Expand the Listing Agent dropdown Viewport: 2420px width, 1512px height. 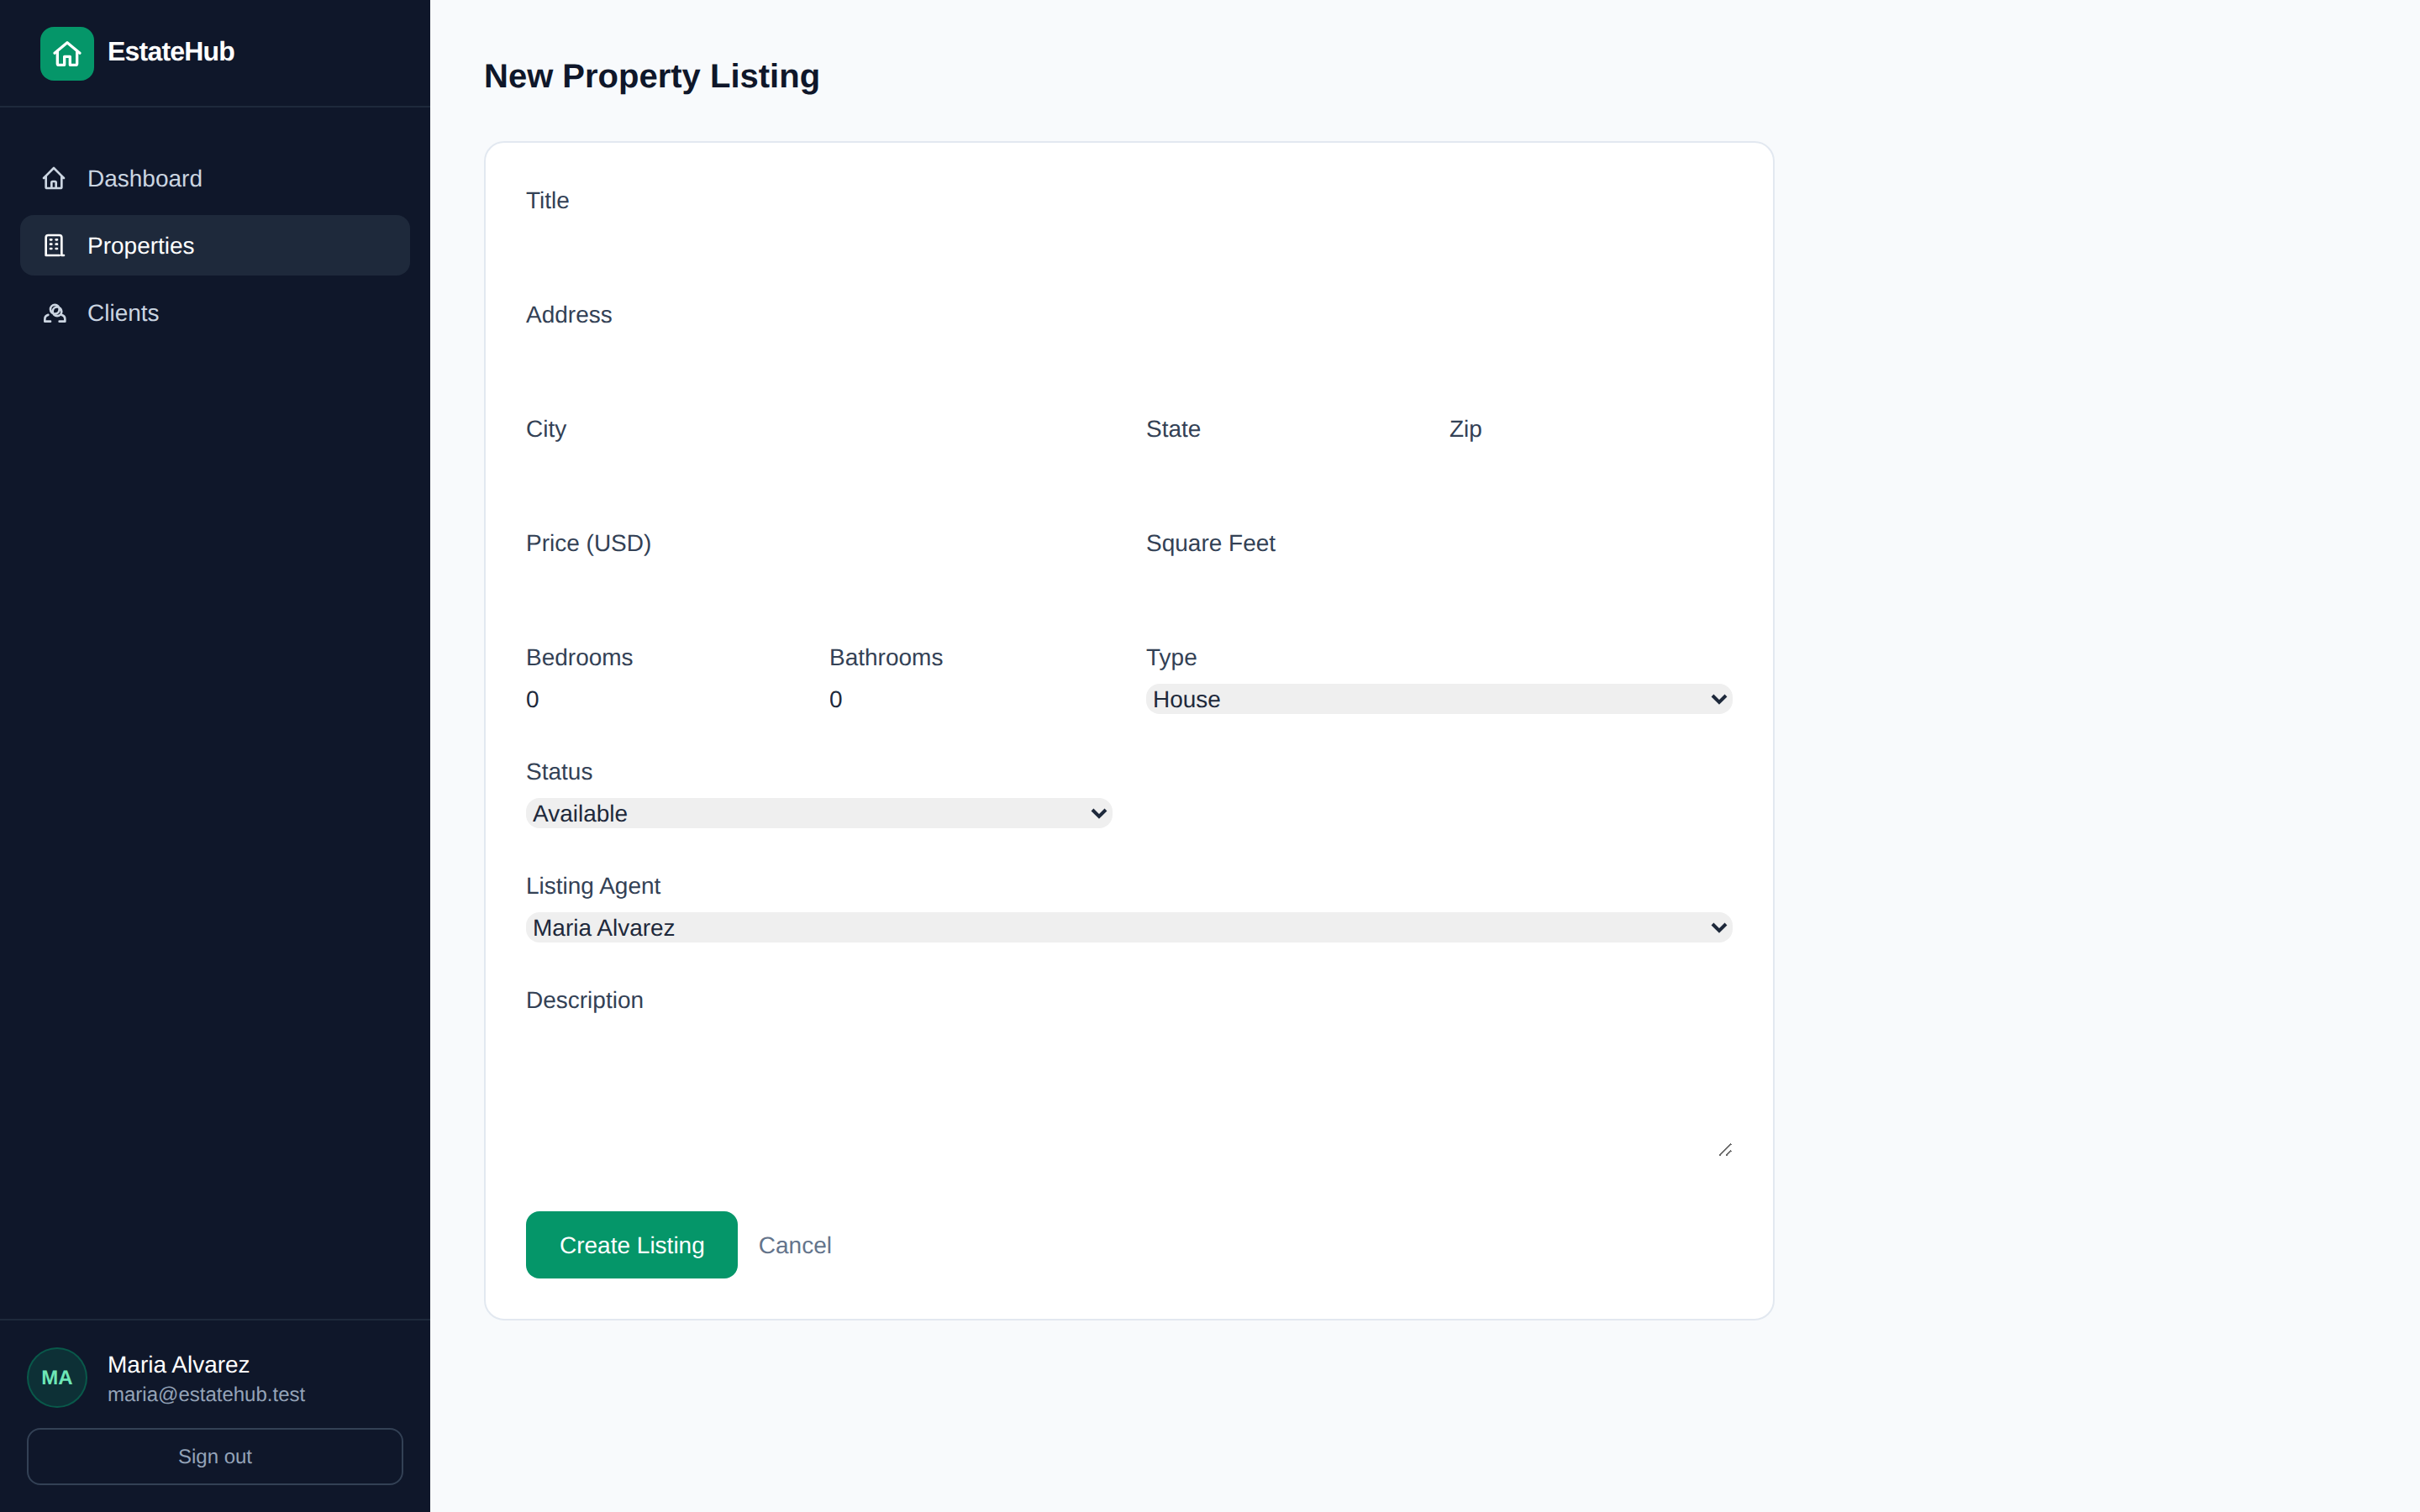coord(1128,927)
